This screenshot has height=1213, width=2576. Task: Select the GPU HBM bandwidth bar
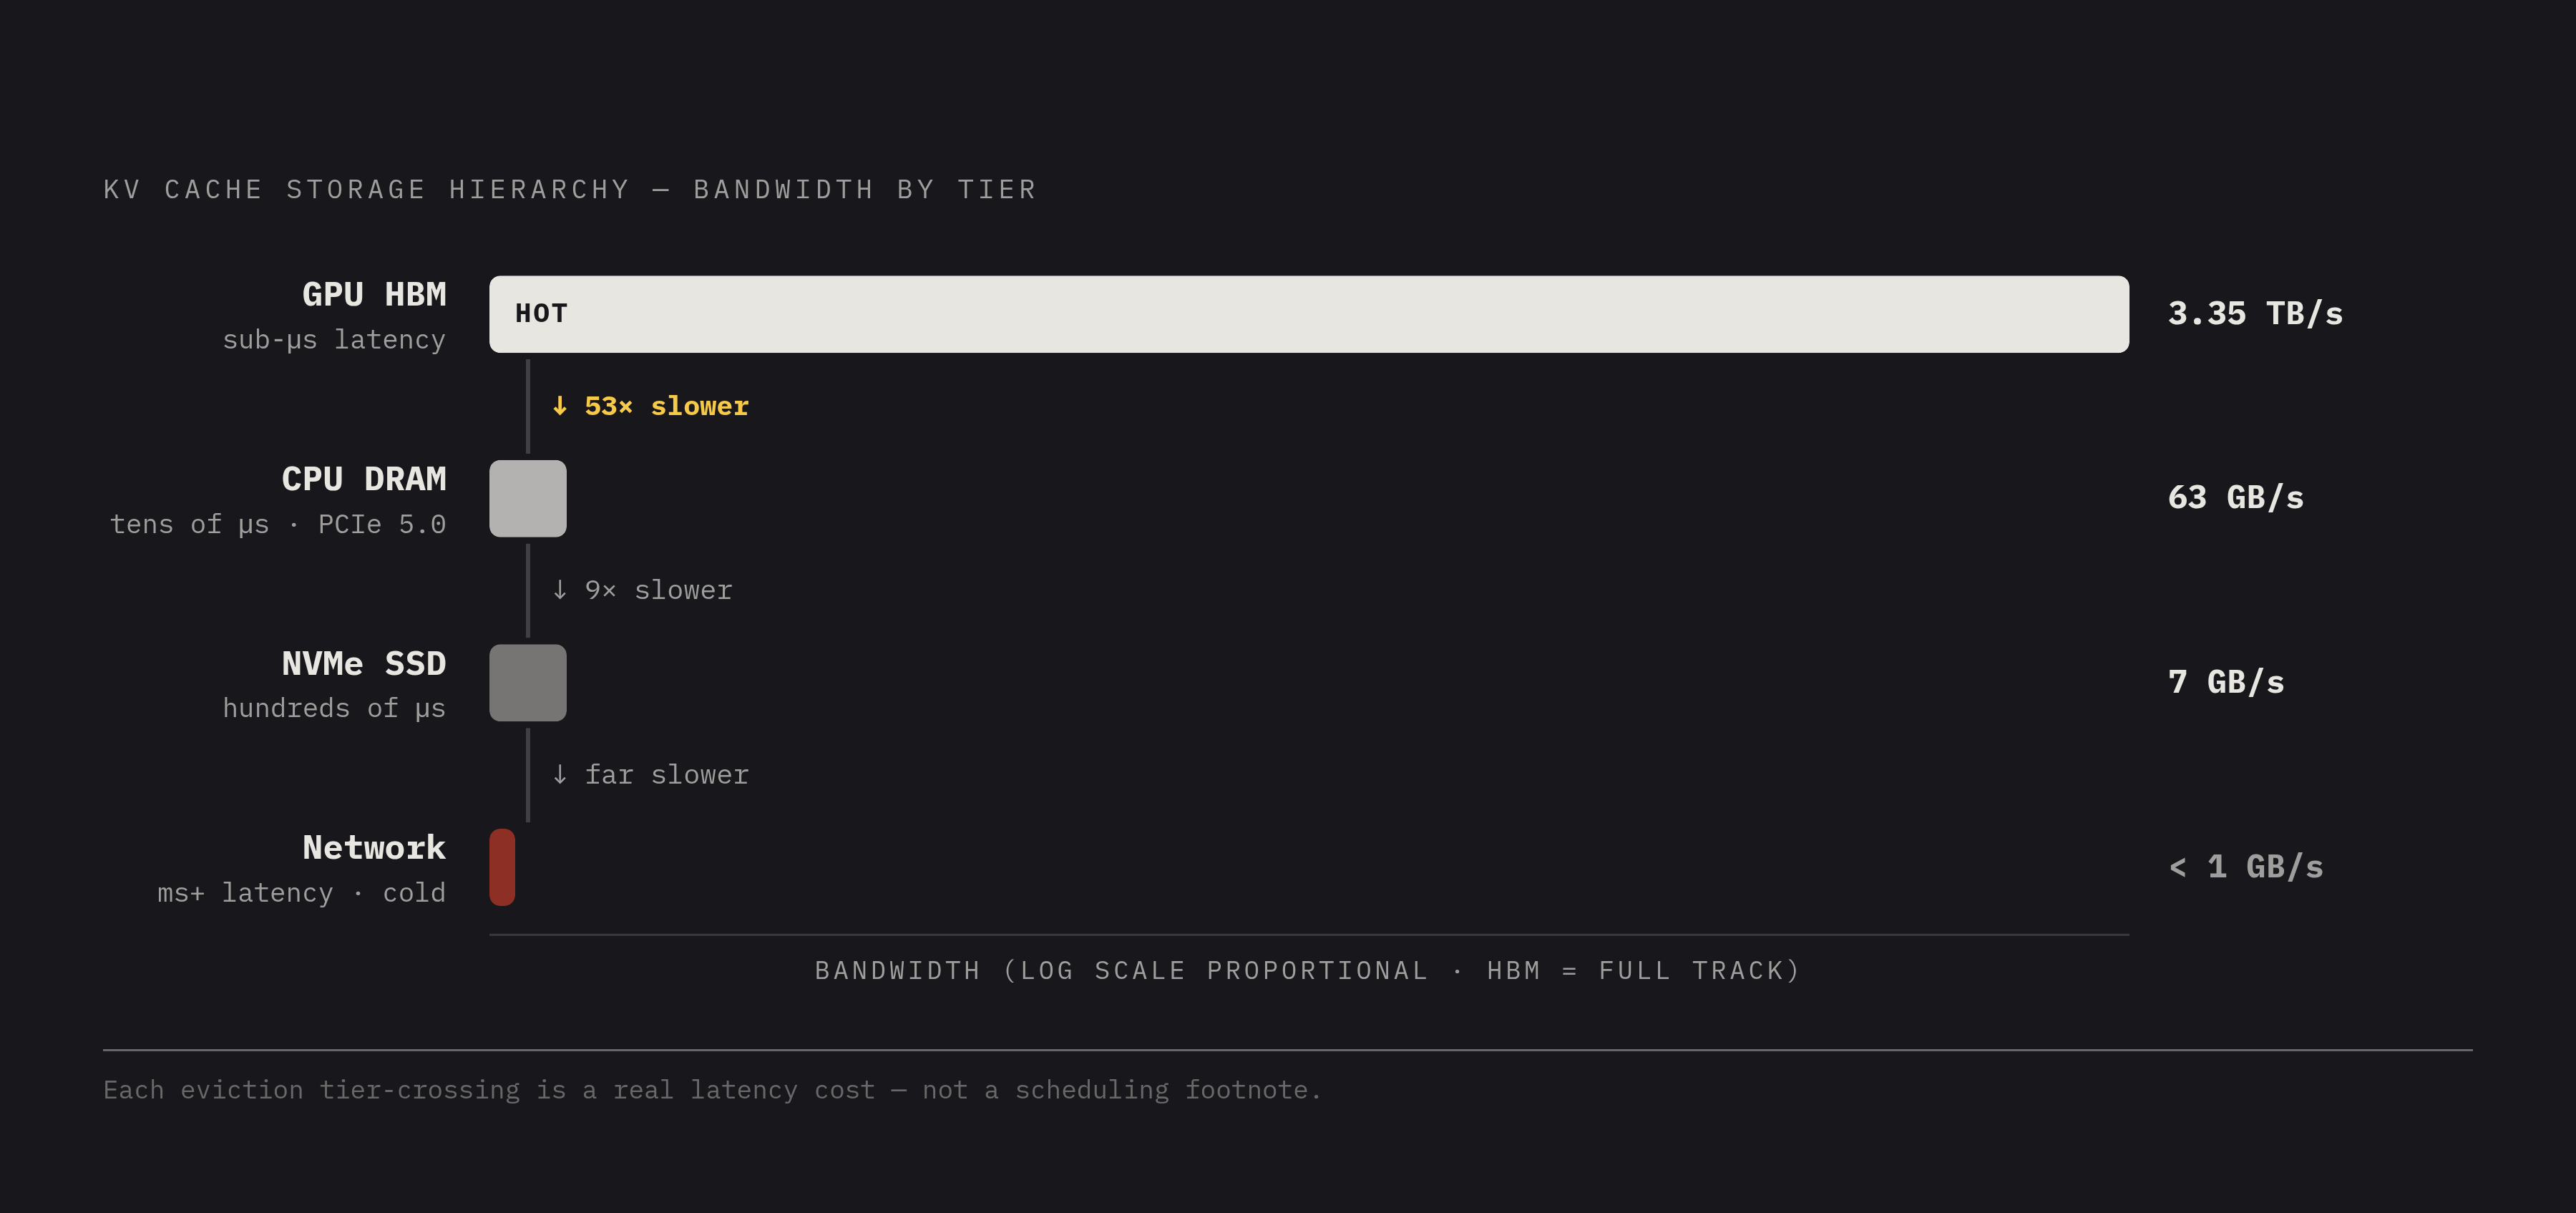pos(1309,314)
